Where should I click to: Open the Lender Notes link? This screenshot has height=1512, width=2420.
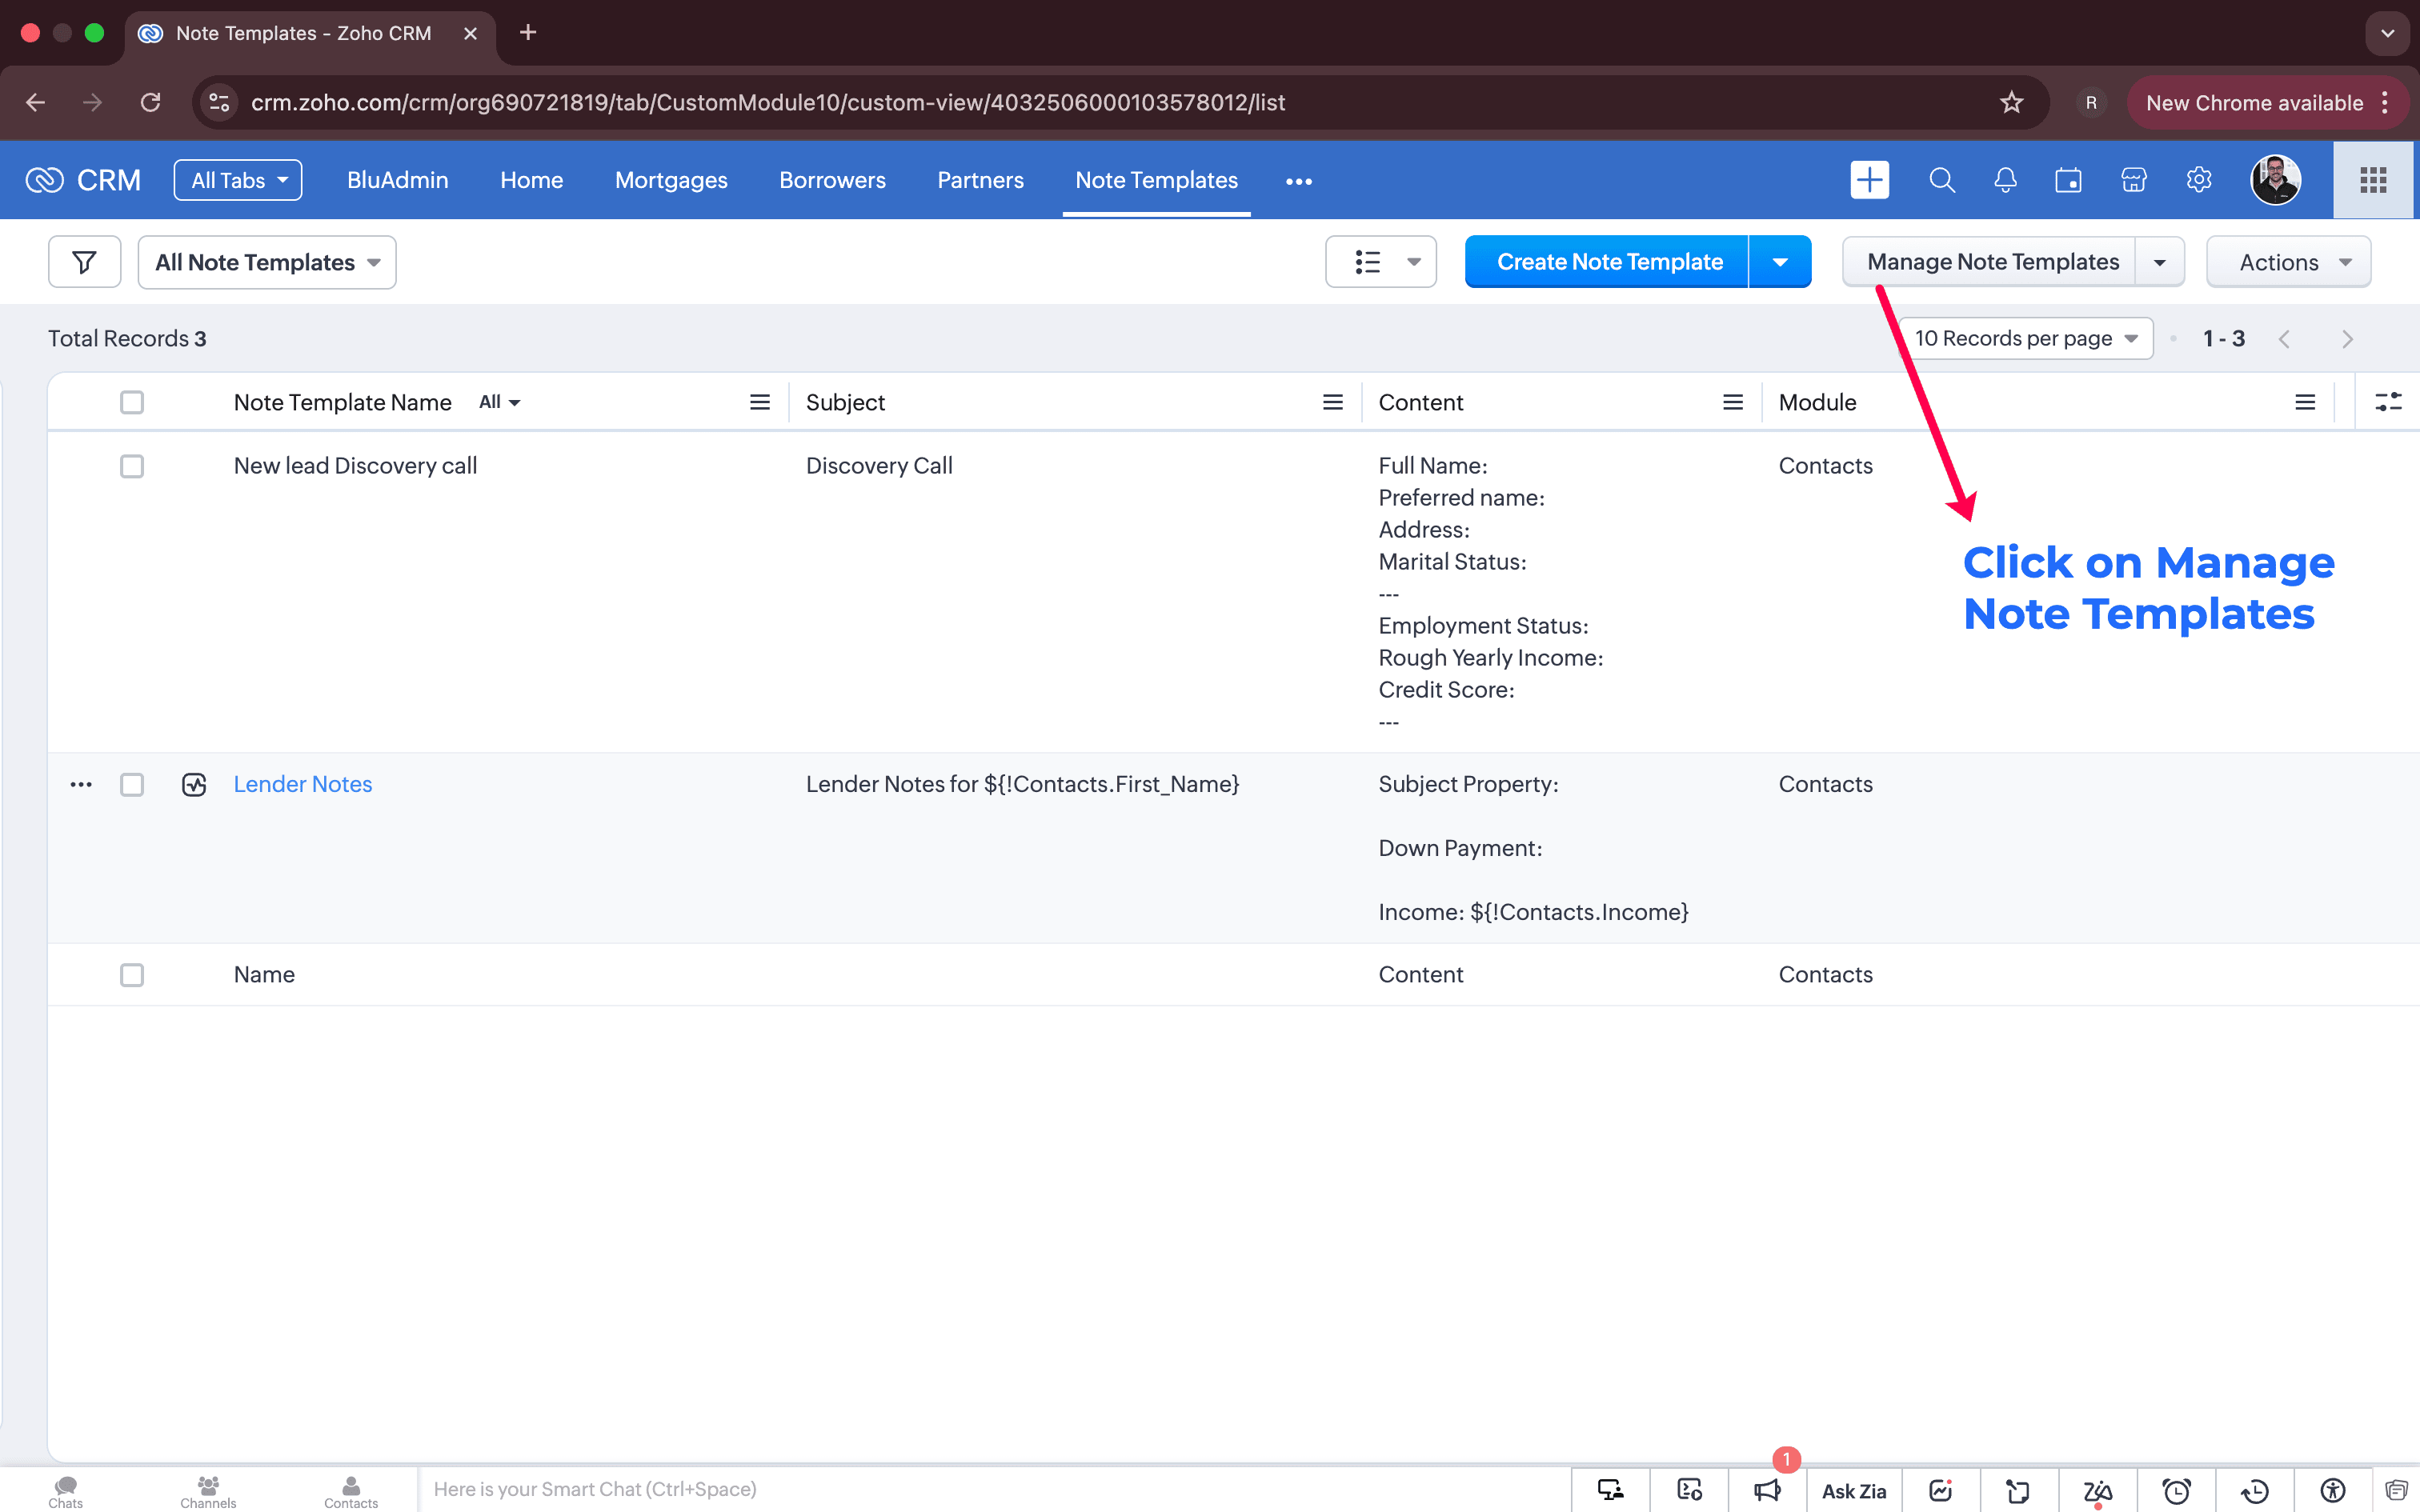point(303,785)
